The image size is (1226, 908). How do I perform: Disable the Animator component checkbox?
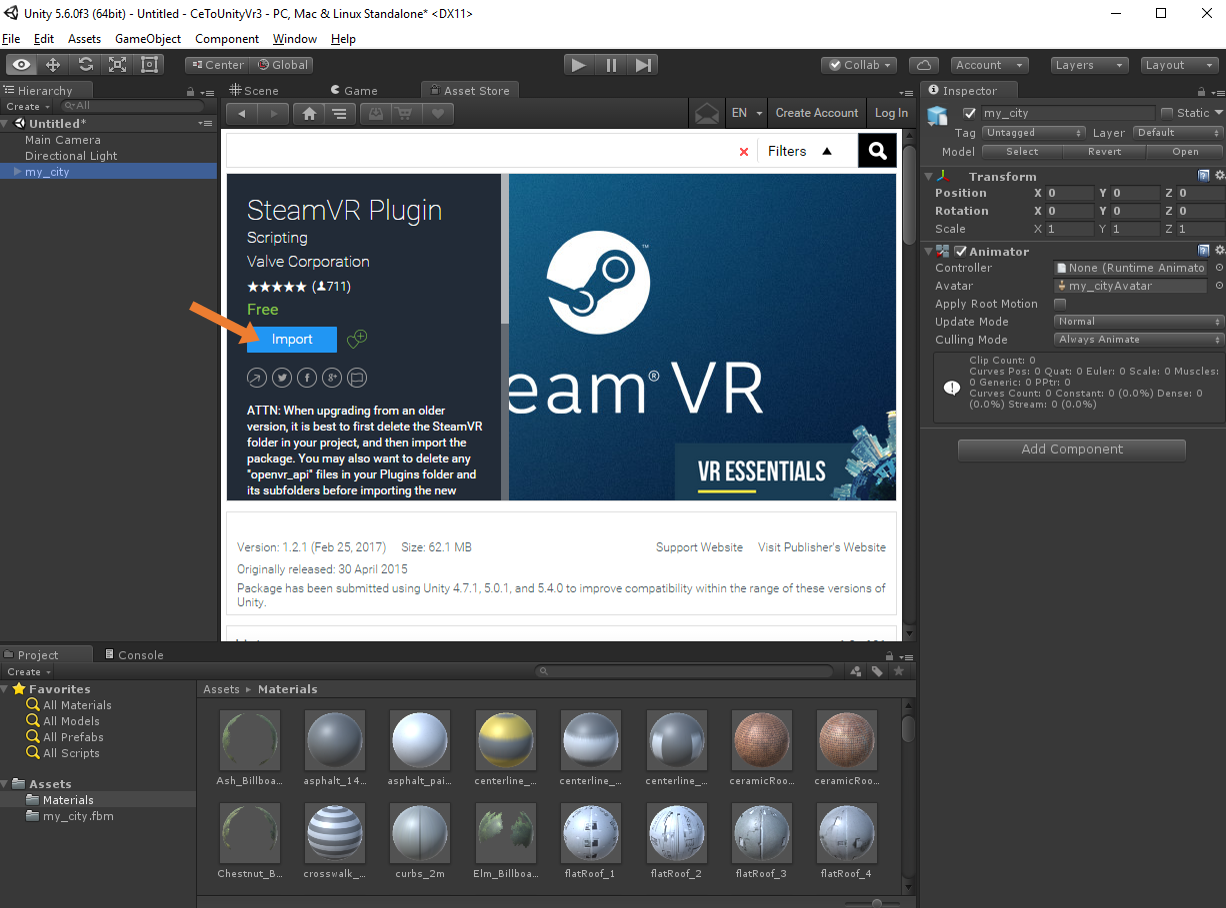click(960, 251)
